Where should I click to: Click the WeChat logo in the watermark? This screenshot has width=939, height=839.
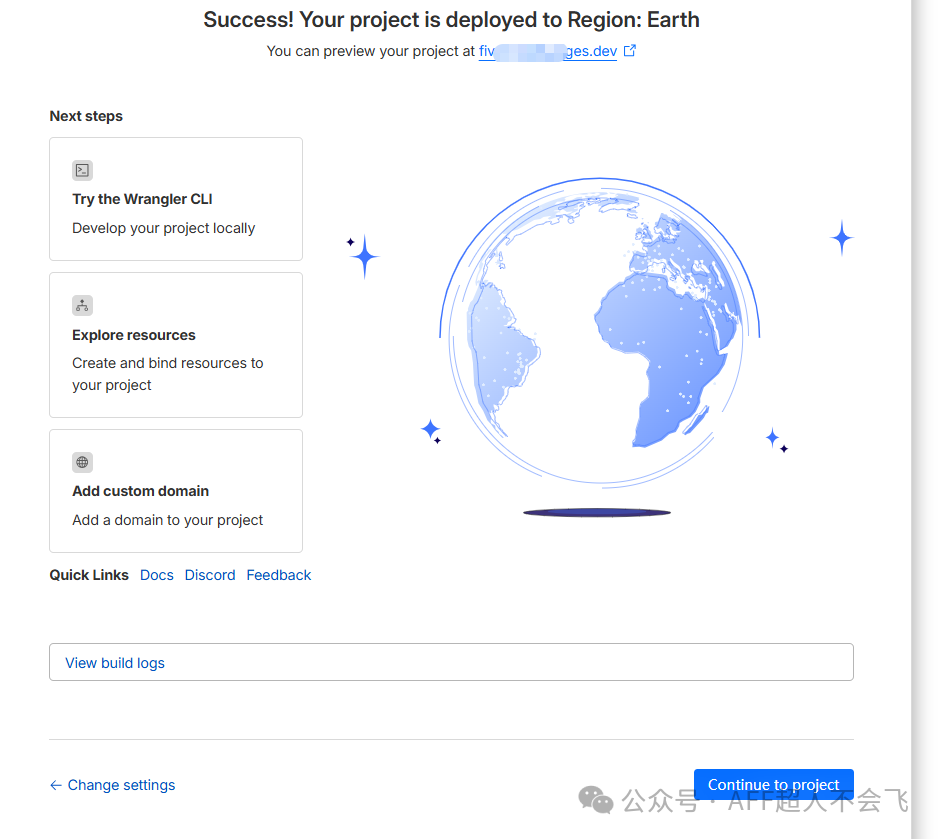click(x=597, y=800)
